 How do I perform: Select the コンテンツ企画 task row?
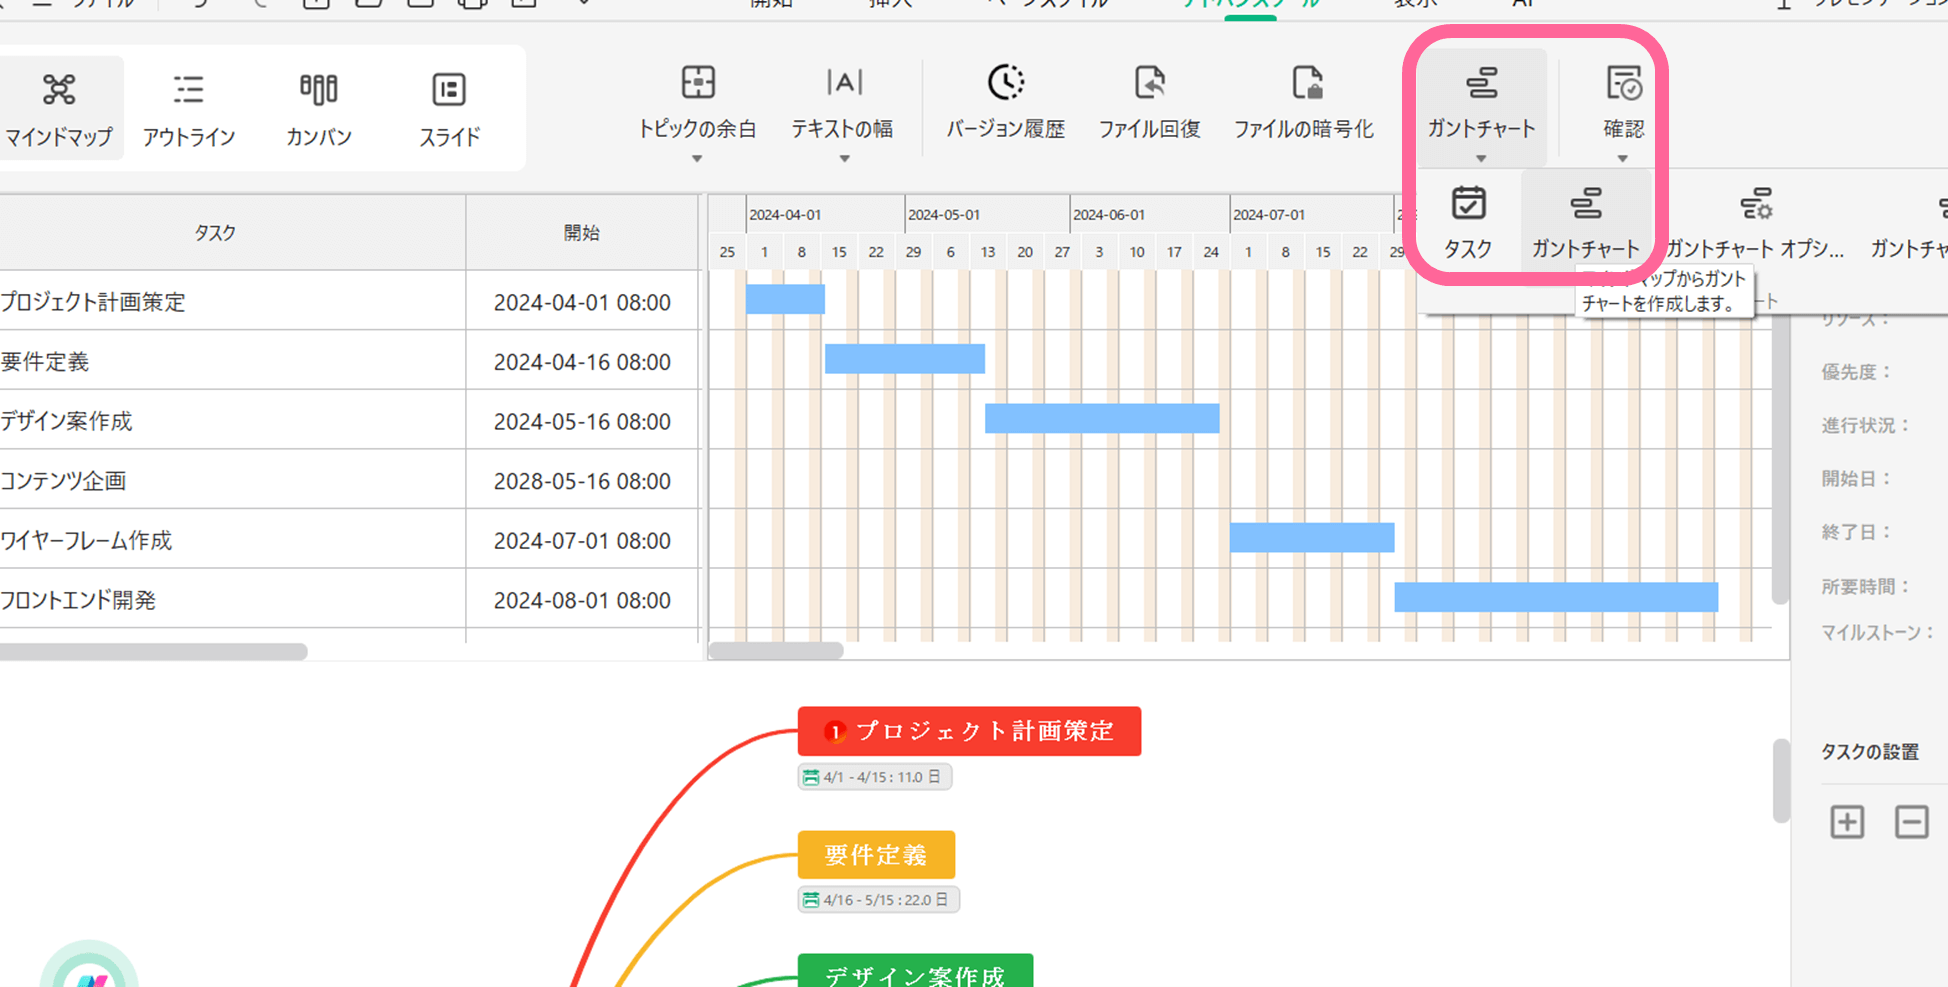tap(349, 480)
